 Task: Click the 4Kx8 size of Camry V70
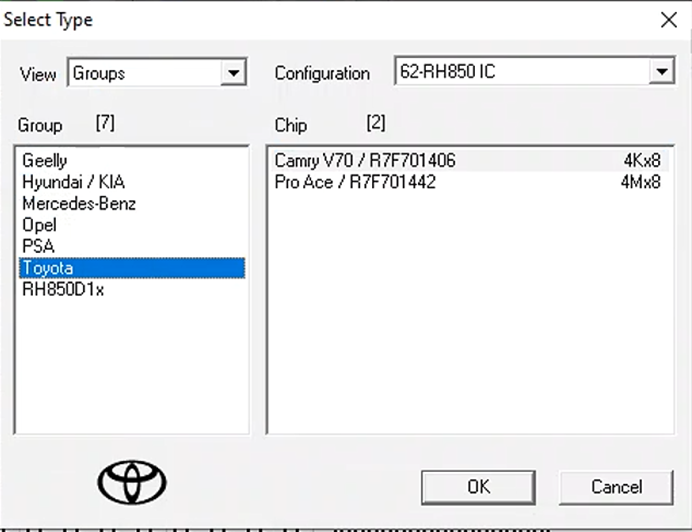coord(641,160)
